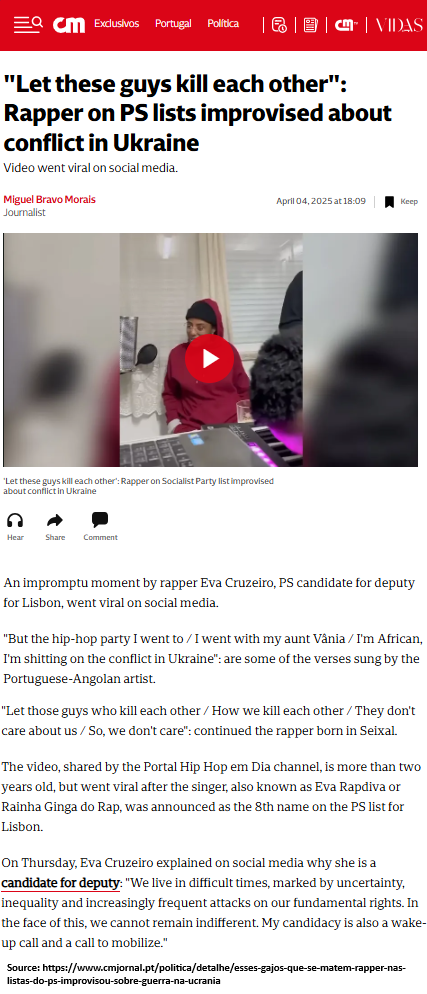Open the VIDAS logo link
The image size is (427, 994).
tap(398, 25)
